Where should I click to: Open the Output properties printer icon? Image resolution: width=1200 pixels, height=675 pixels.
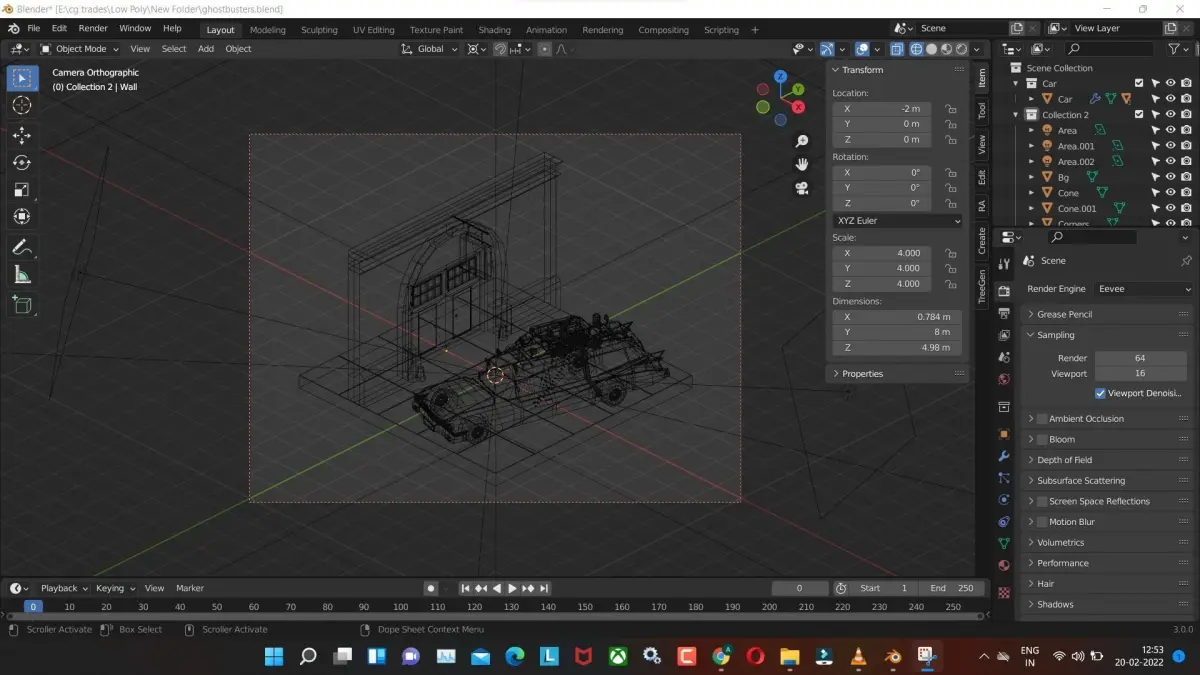coord(1004,314)
